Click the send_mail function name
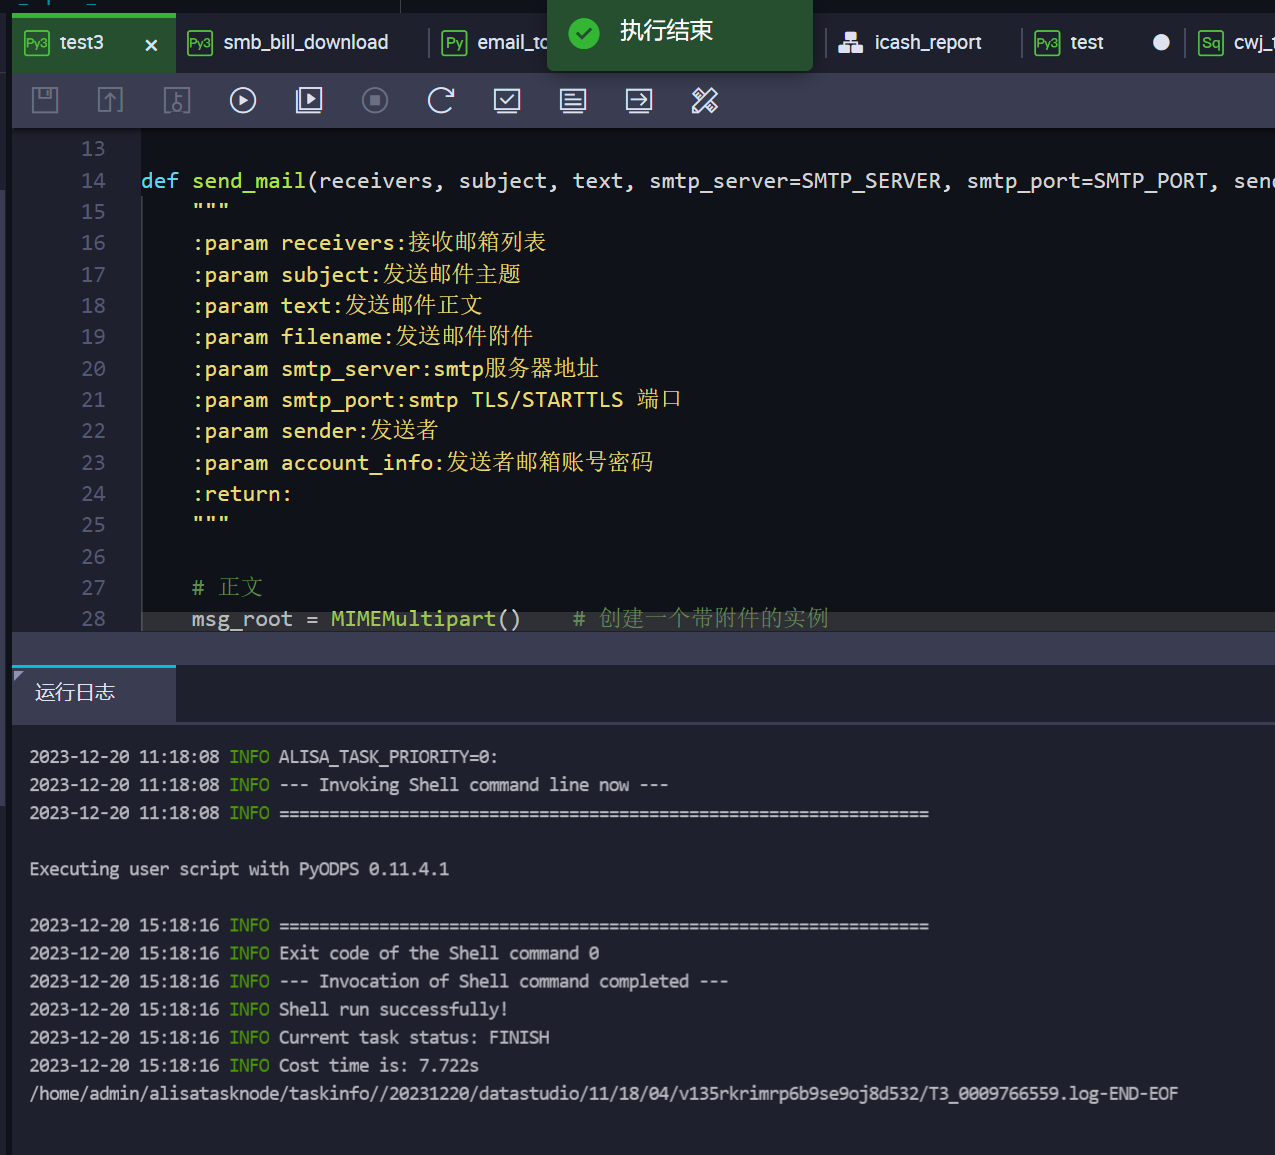Viewport: 1275px width, 1155px height. pos(249,181)
